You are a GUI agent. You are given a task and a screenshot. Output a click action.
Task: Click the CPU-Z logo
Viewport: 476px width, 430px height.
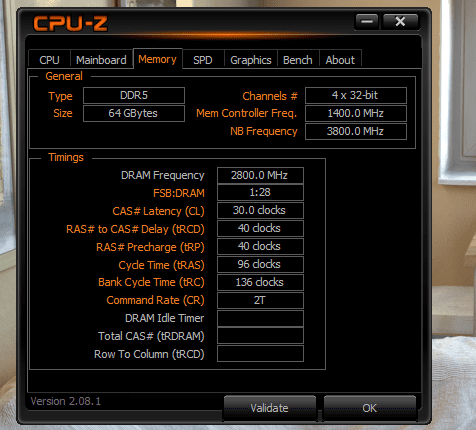(x=70, y=24)
